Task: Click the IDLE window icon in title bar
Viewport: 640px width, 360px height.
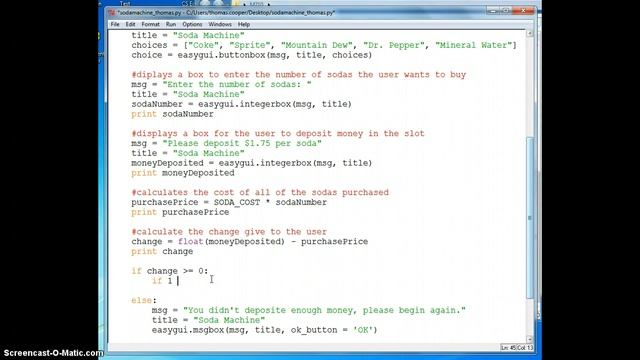Action: pyautogui.click(x=112, y=13)
